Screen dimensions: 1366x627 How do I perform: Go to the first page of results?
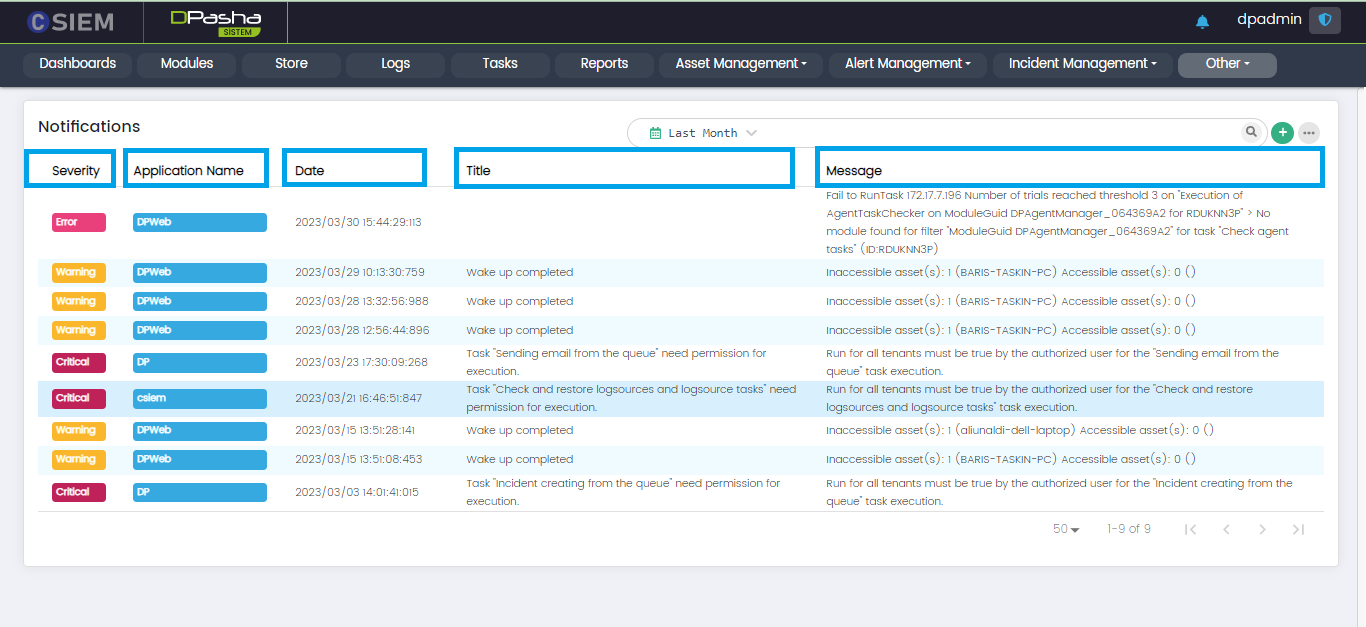[x=1190, y=529]
